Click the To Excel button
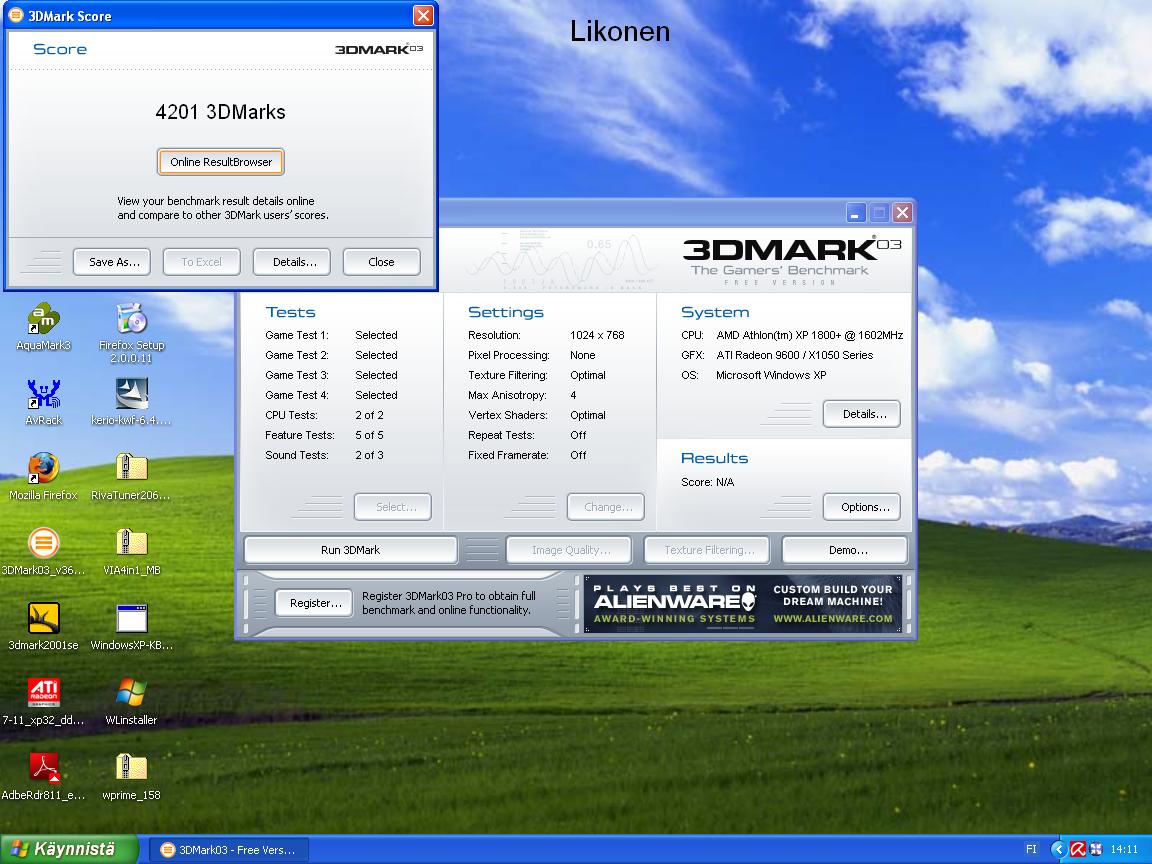Screen dimensions: 1152x864 coord(201,262)
